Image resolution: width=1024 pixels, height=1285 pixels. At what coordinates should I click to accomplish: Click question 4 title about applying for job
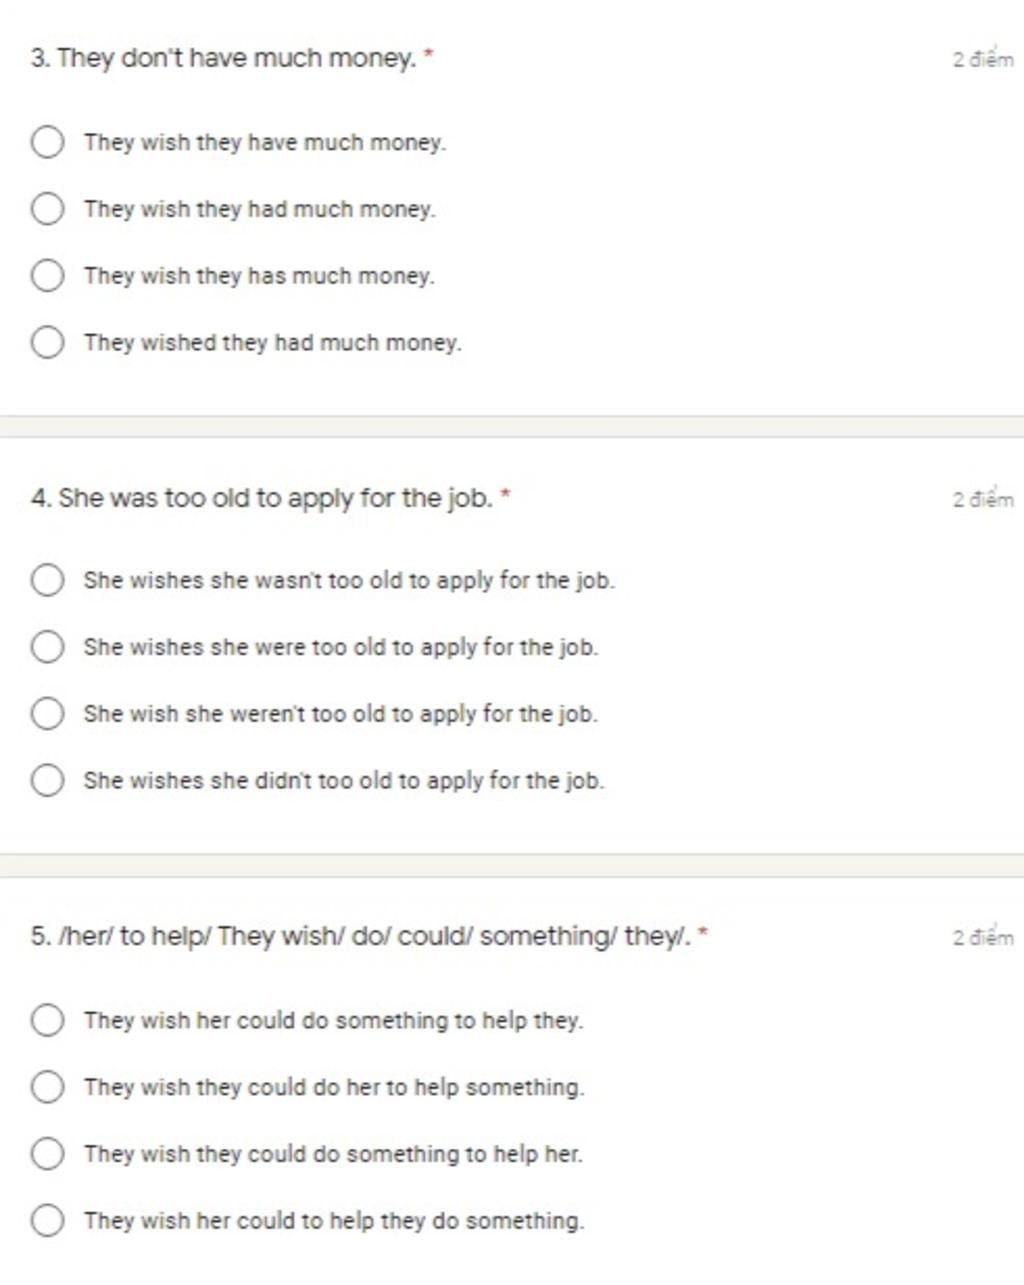click(270, 498)
